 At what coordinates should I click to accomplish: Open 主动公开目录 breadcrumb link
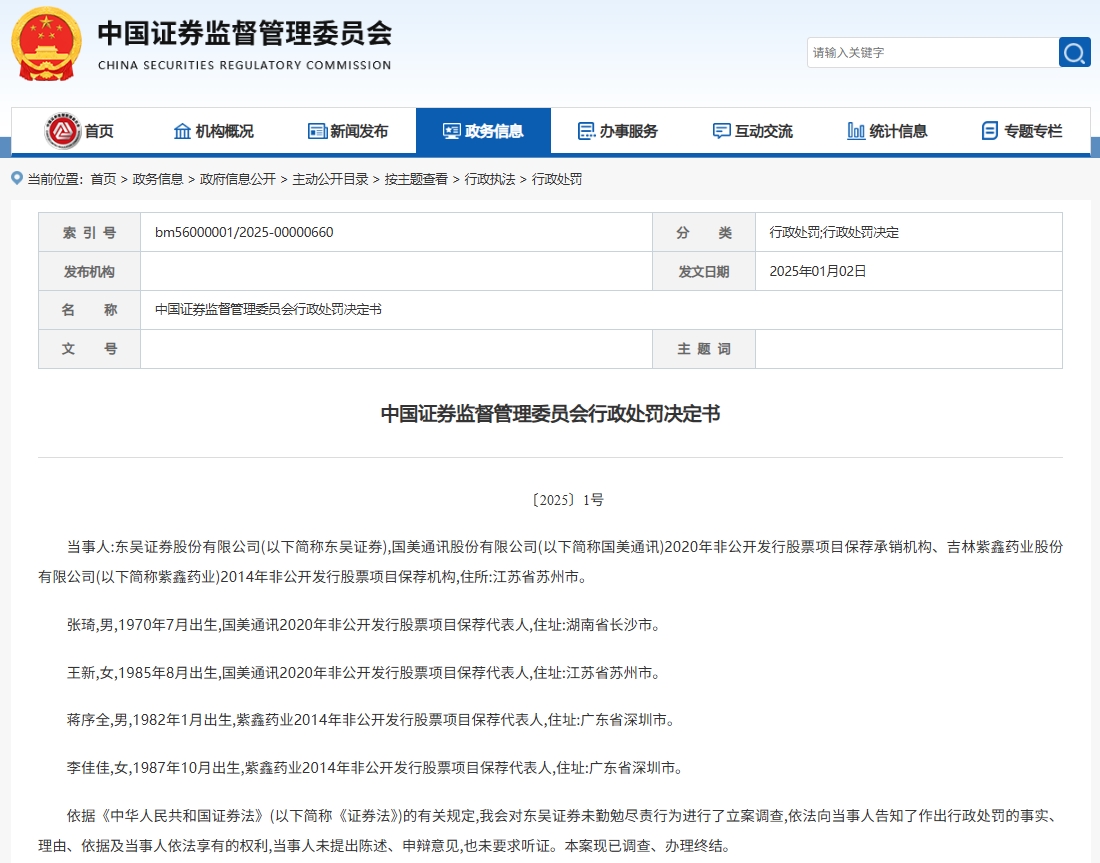click(330, 180)
